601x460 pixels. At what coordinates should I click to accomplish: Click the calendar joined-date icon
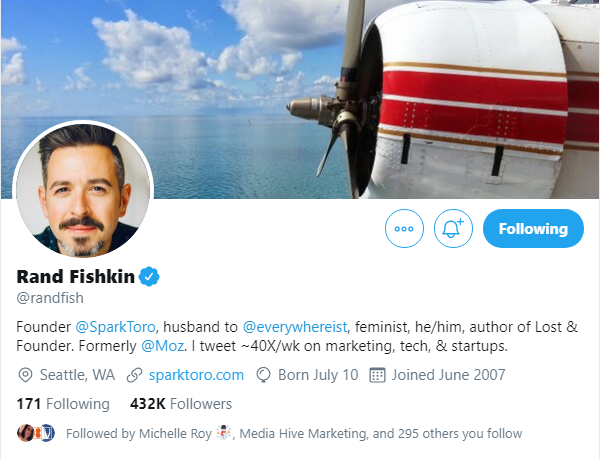point(378,375)
